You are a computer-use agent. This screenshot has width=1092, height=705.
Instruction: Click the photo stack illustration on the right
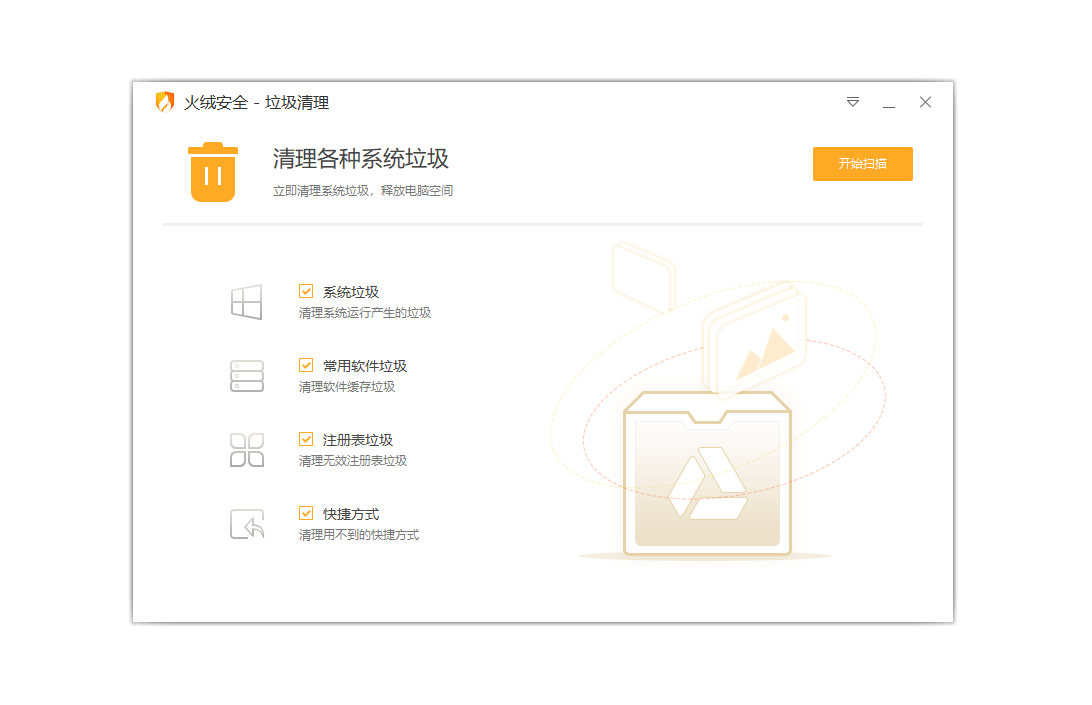tap(755, 340)
